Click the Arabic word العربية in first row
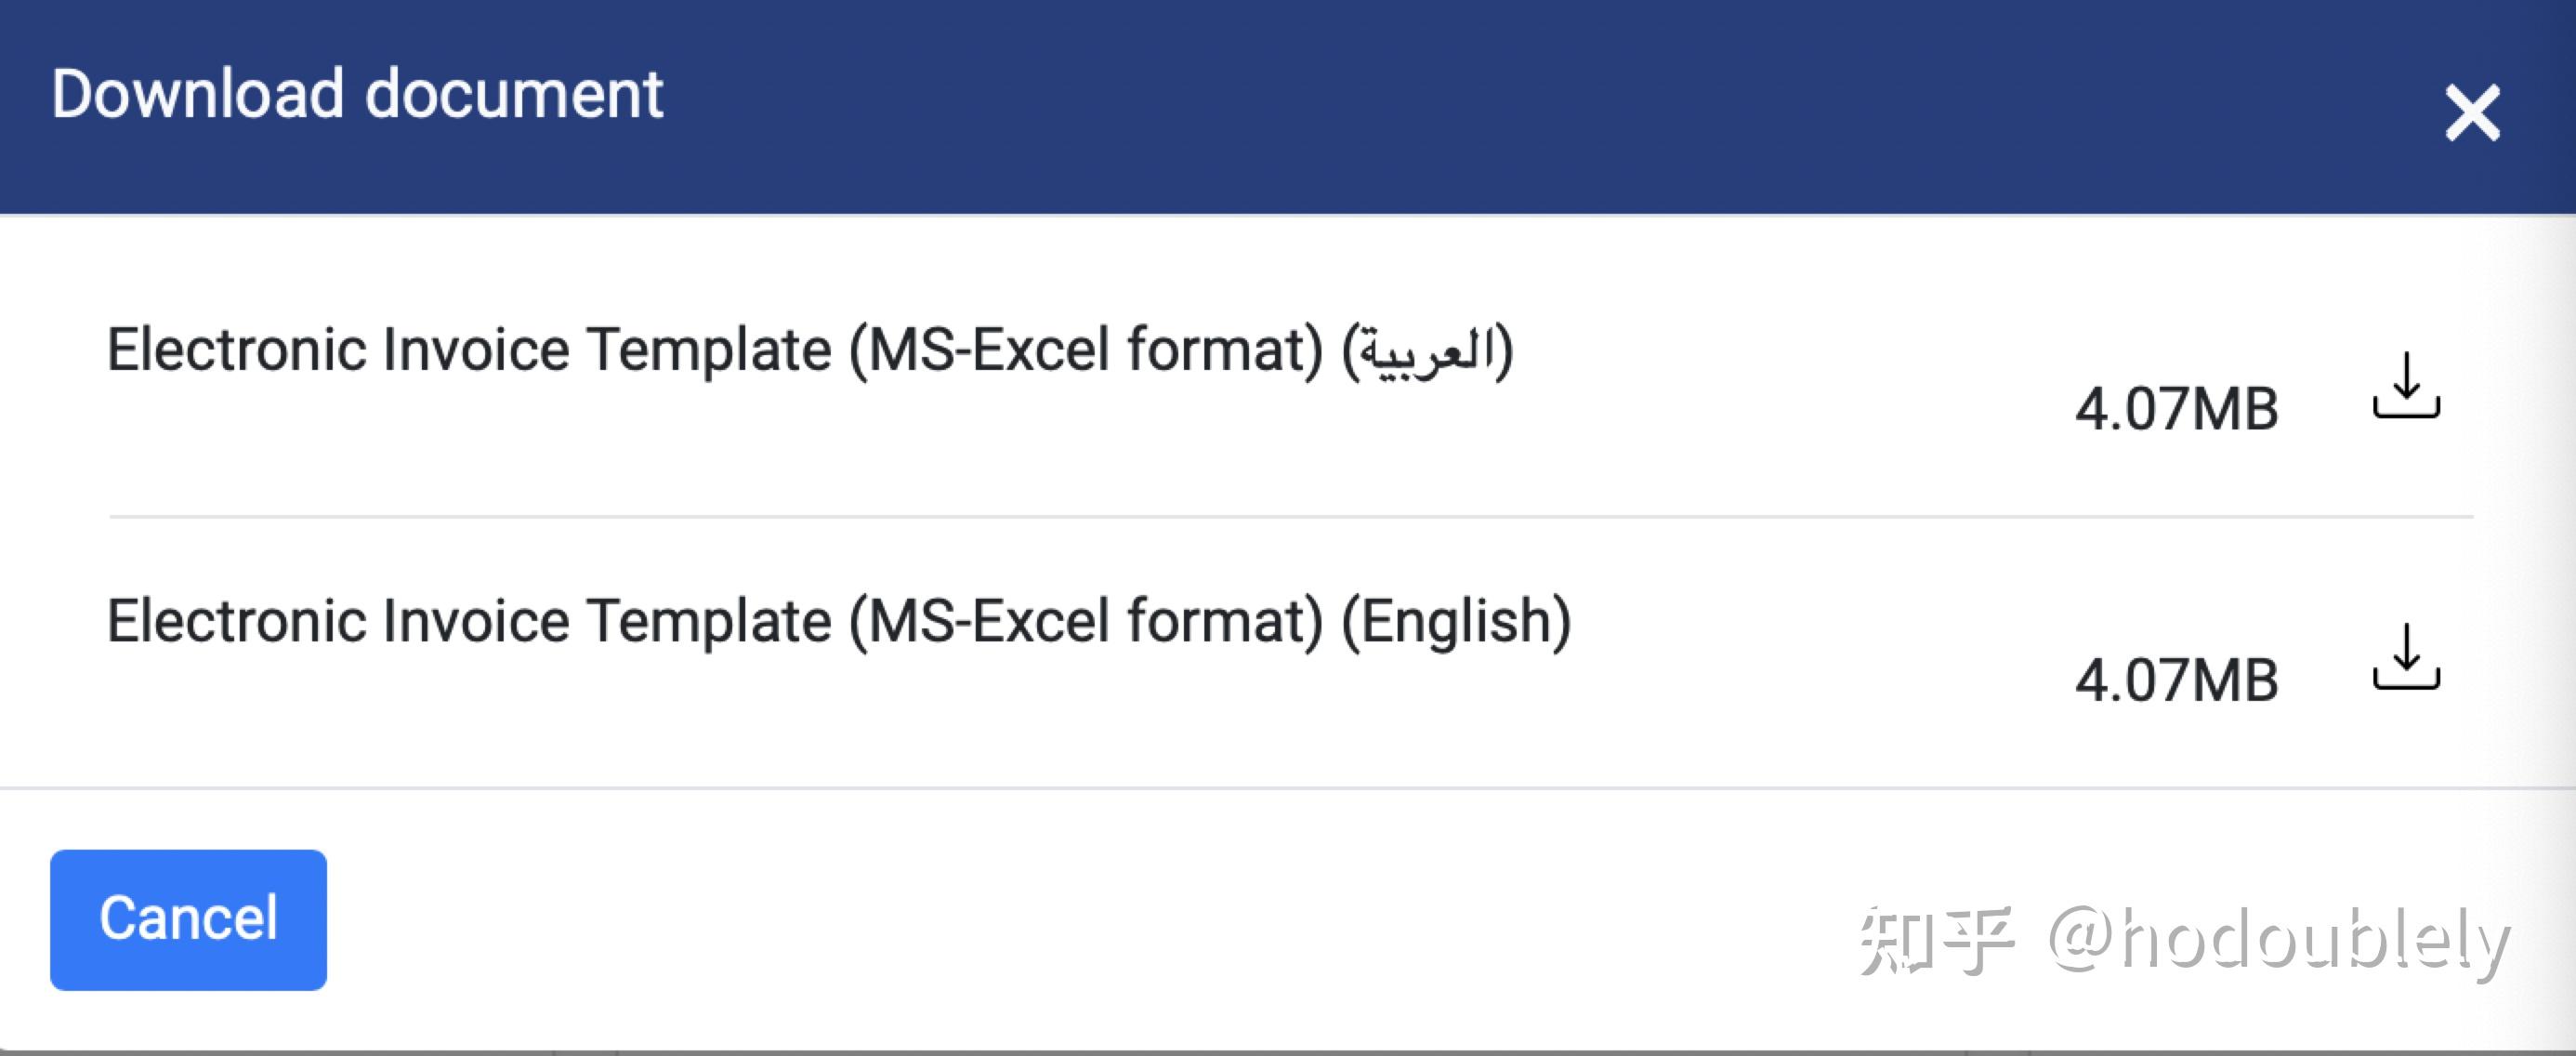 (1427, 352)
